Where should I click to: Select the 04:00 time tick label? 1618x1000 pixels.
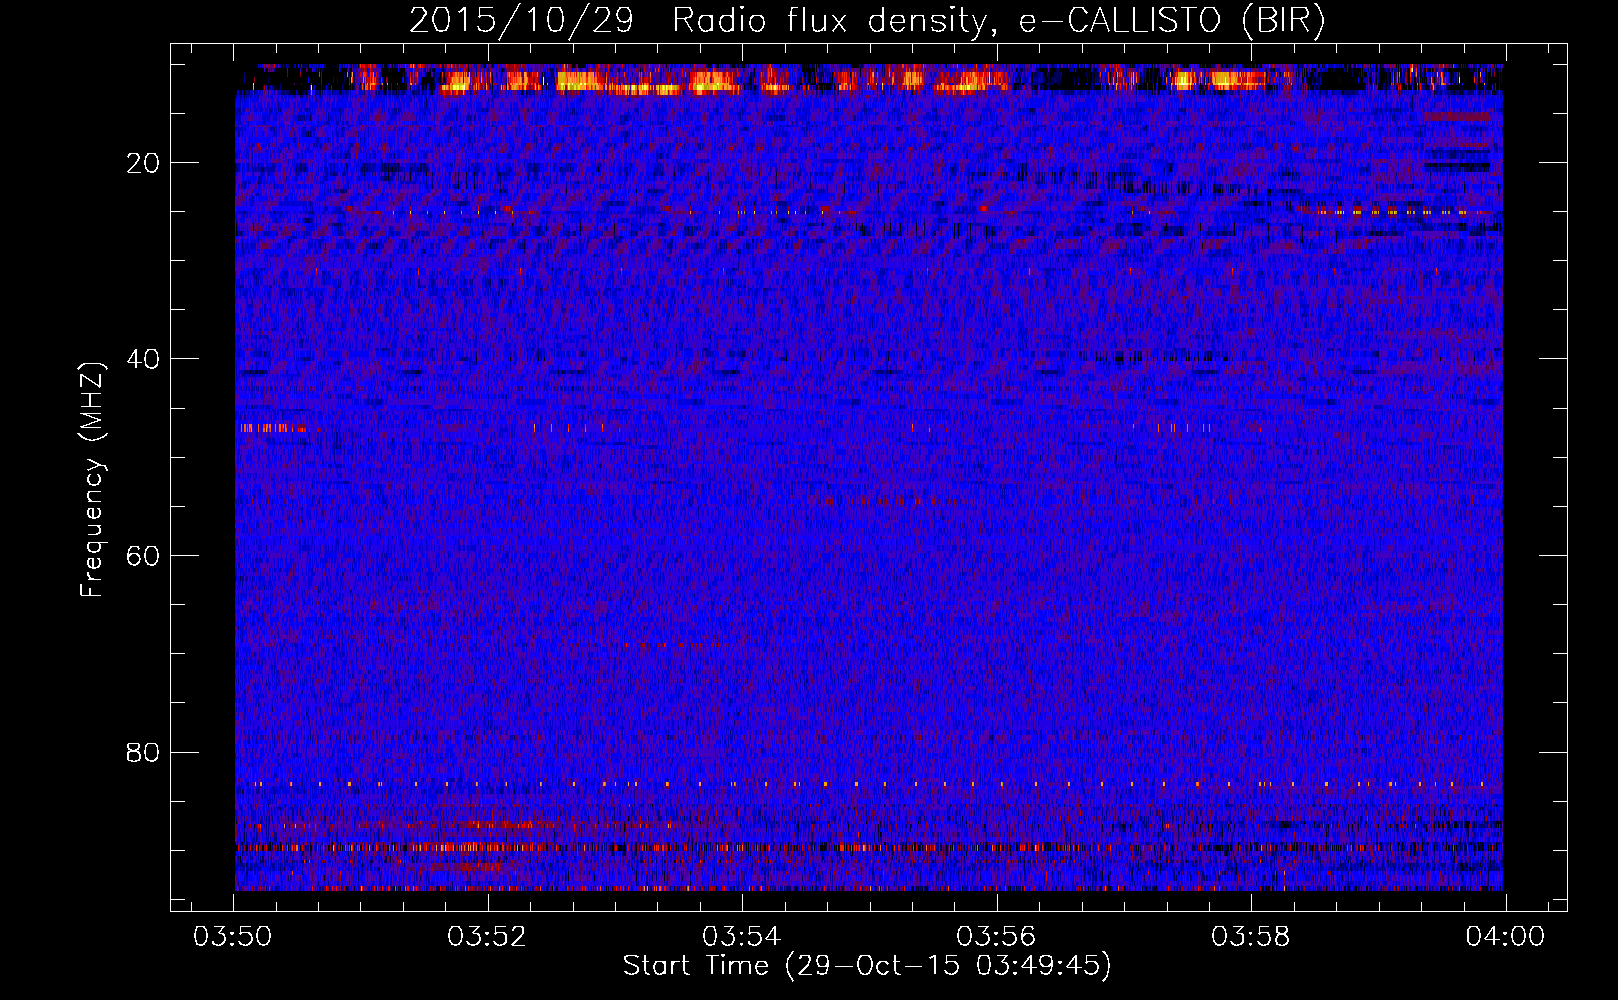point(1505,937)
